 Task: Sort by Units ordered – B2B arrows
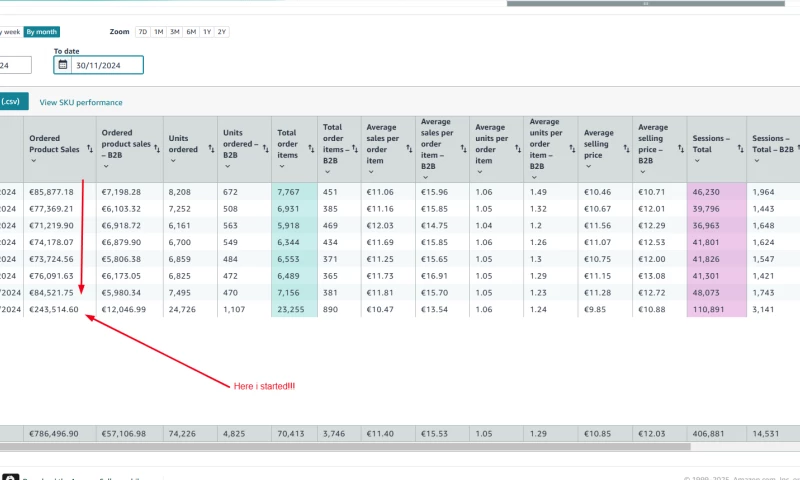point(265,148)
